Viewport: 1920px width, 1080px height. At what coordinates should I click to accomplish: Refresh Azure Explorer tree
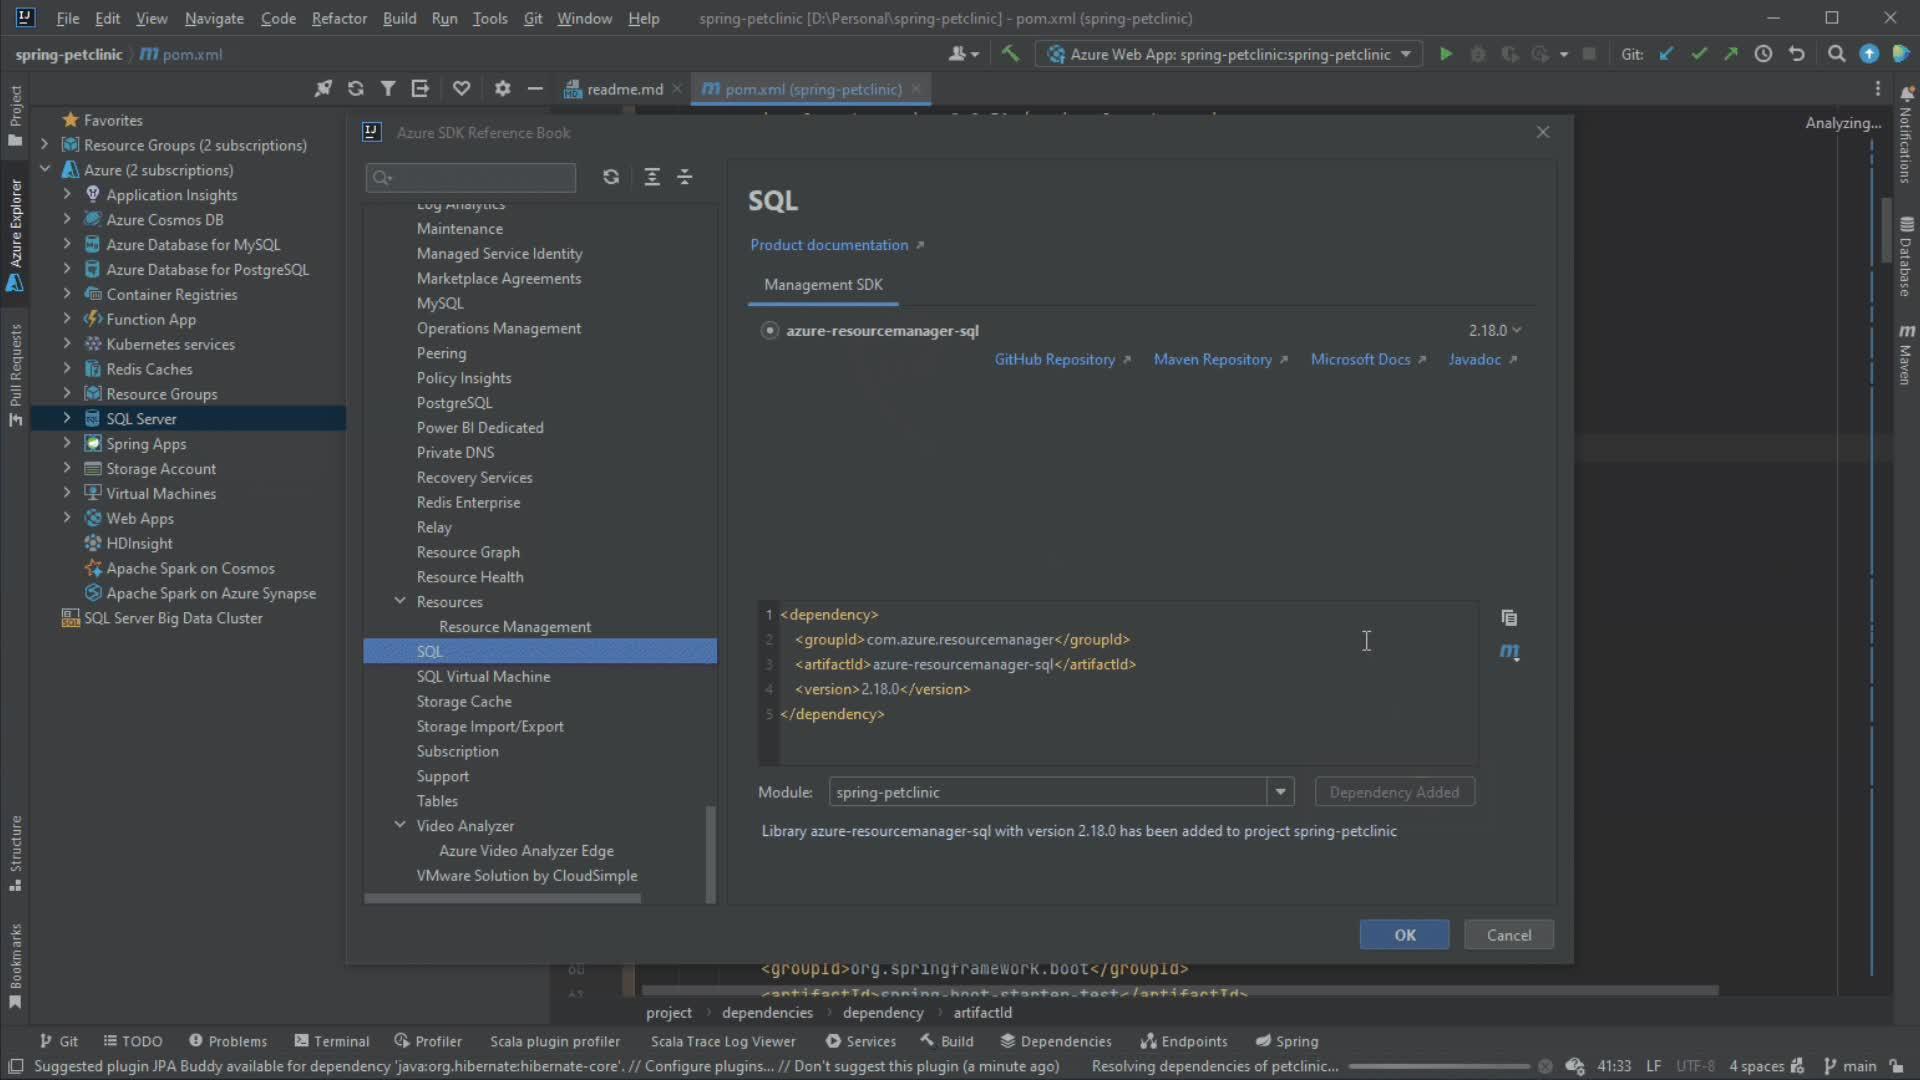click(355, 89)
